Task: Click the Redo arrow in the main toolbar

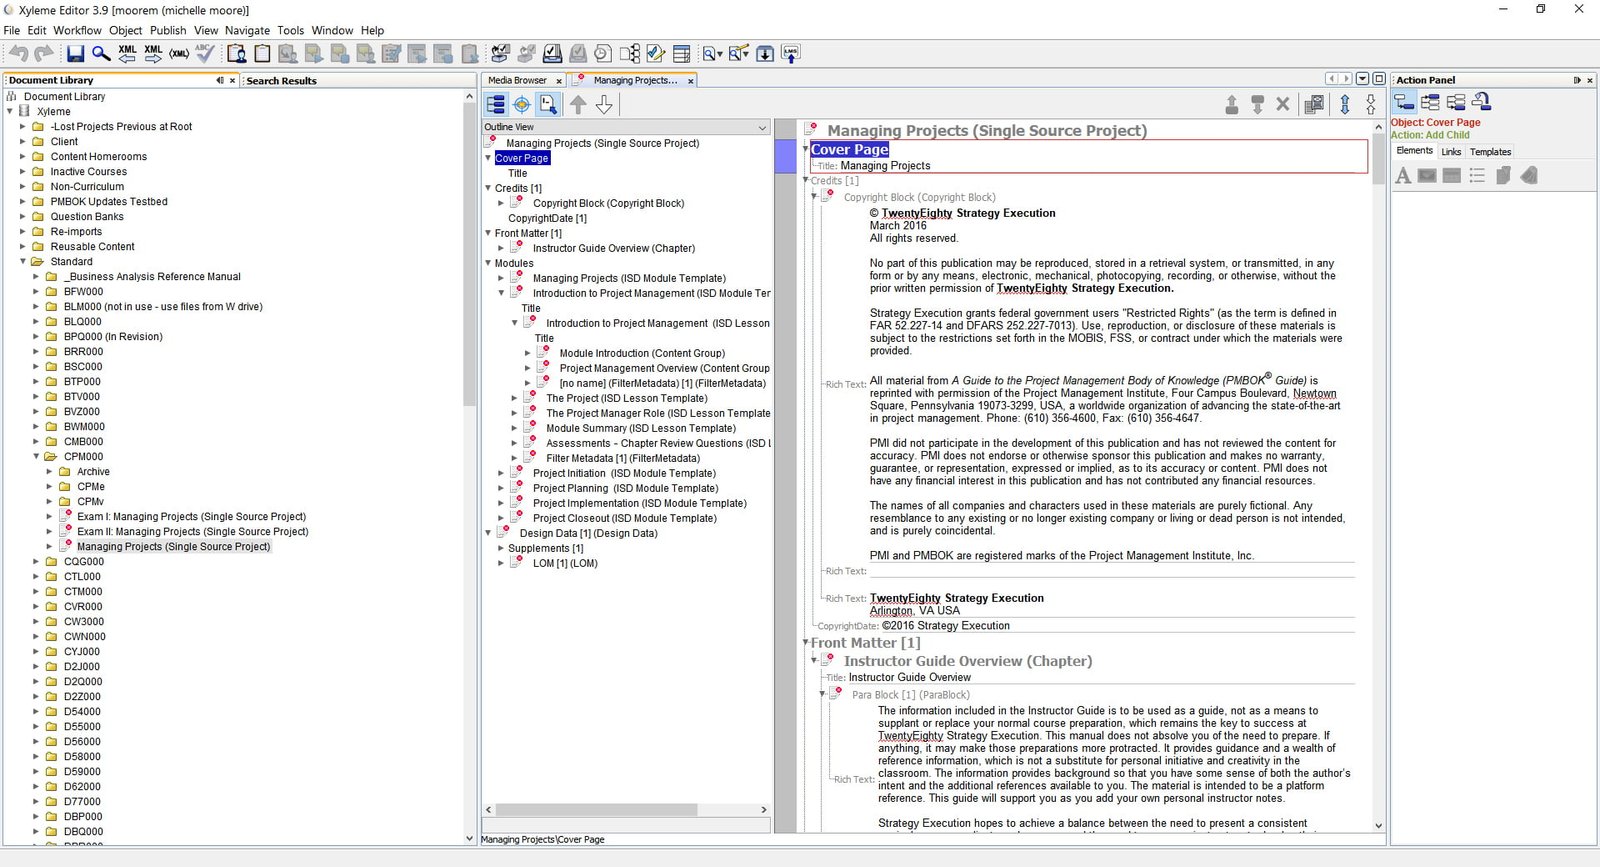Action: (44, 54)
